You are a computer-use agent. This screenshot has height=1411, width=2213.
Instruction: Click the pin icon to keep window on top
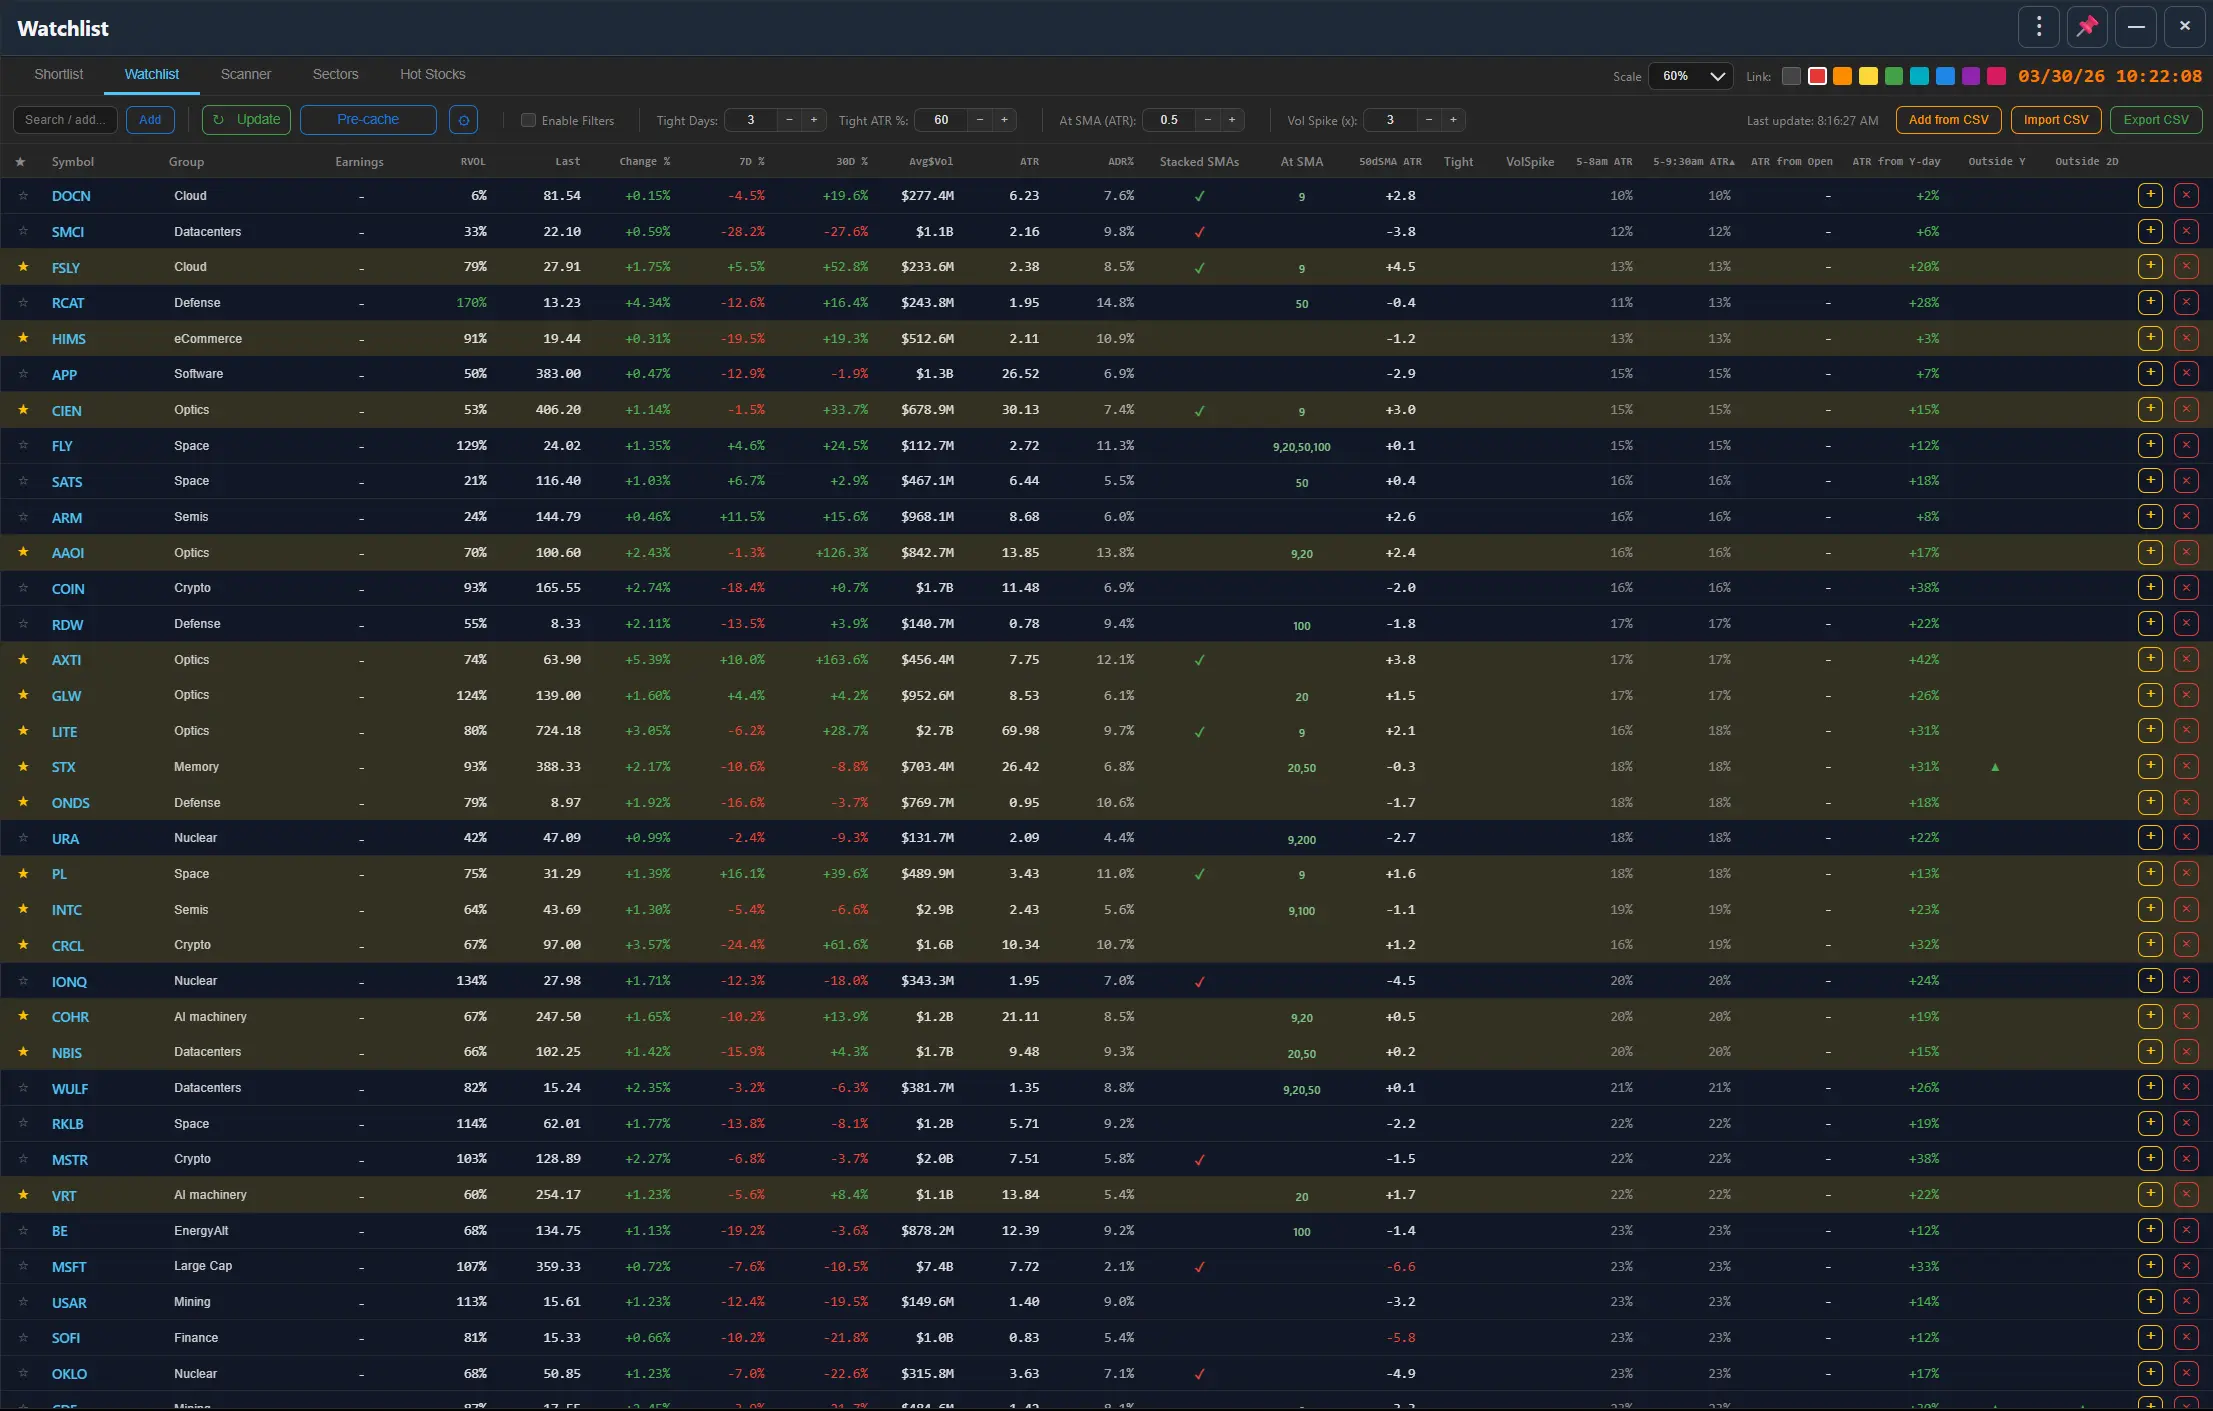(x=2087, y=26)
